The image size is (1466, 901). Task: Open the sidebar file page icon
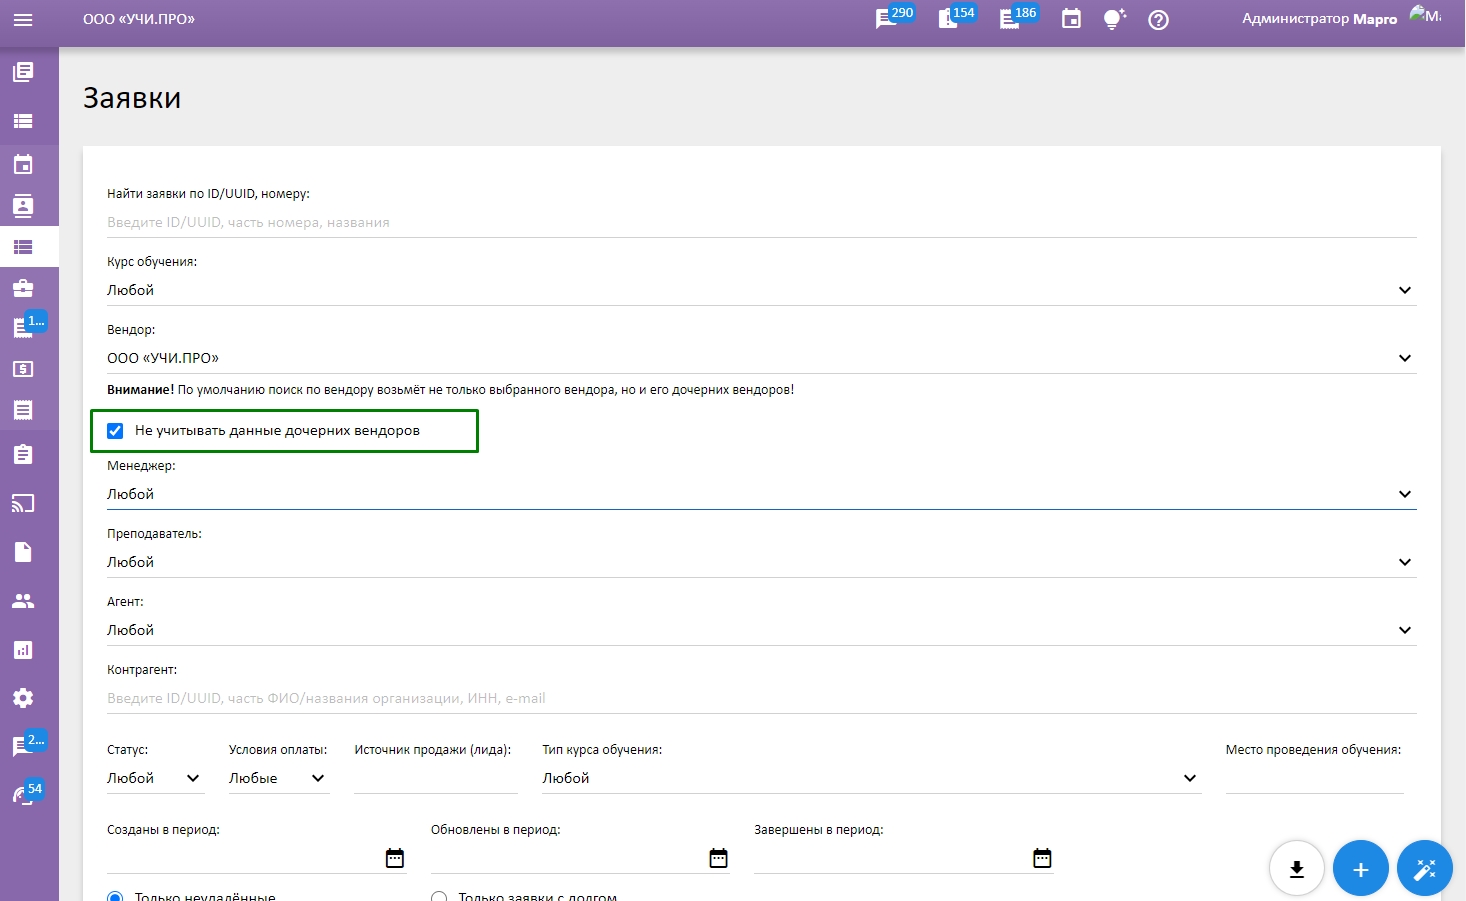tap(23, 552)
